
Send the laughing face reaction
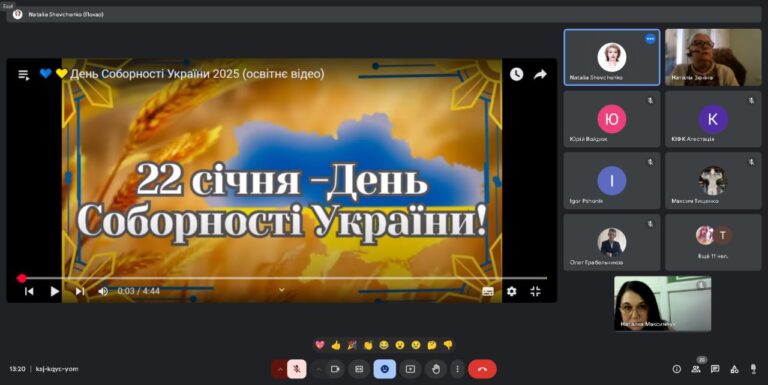tap(384, 345)
